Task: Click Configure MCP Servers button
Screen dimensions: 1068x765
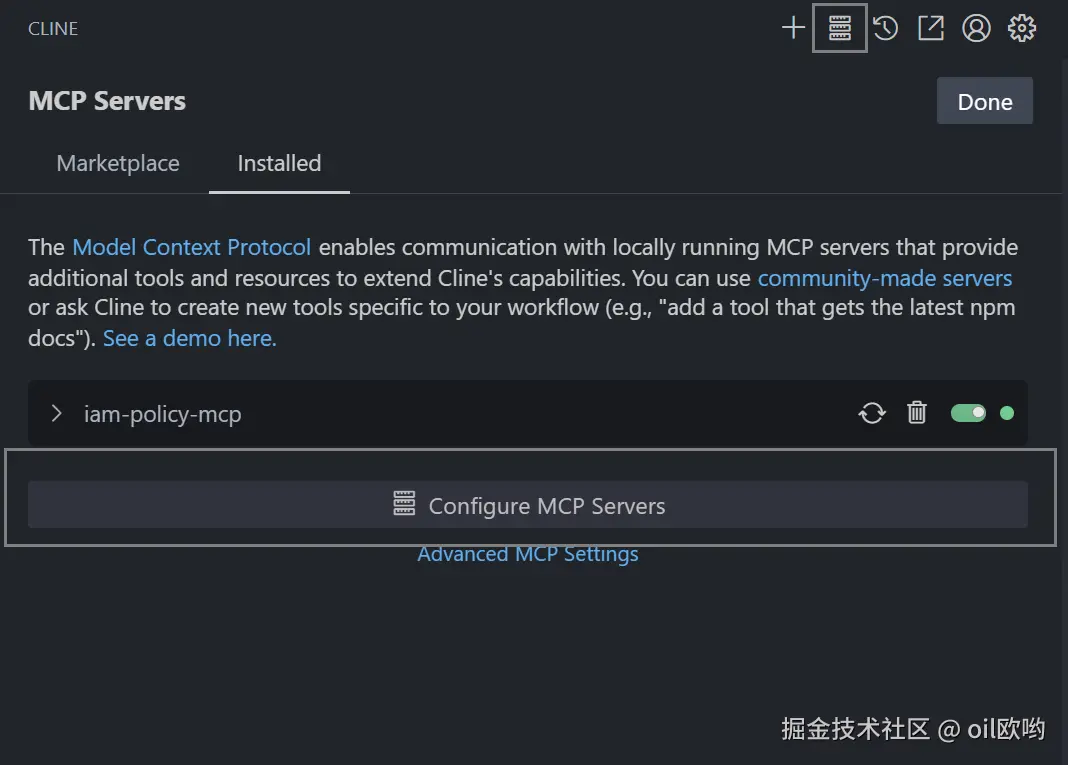Action: coord(528,505)
